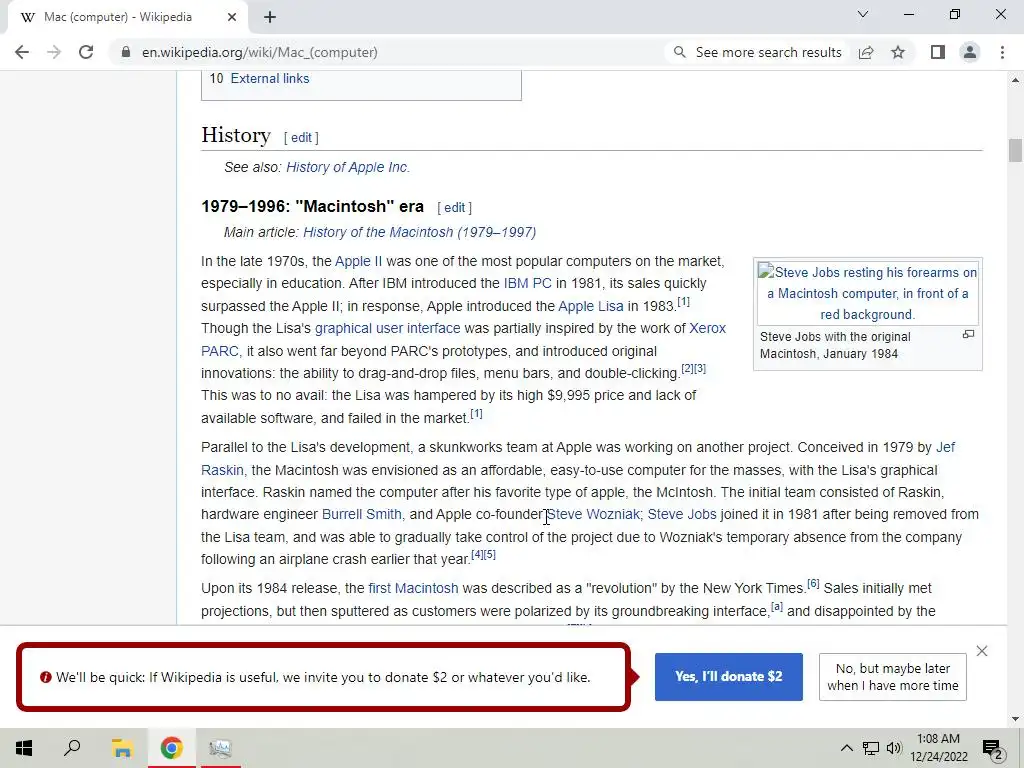
Task: Jump to citation [5] after earlier that year
Action: click(490, 554)
